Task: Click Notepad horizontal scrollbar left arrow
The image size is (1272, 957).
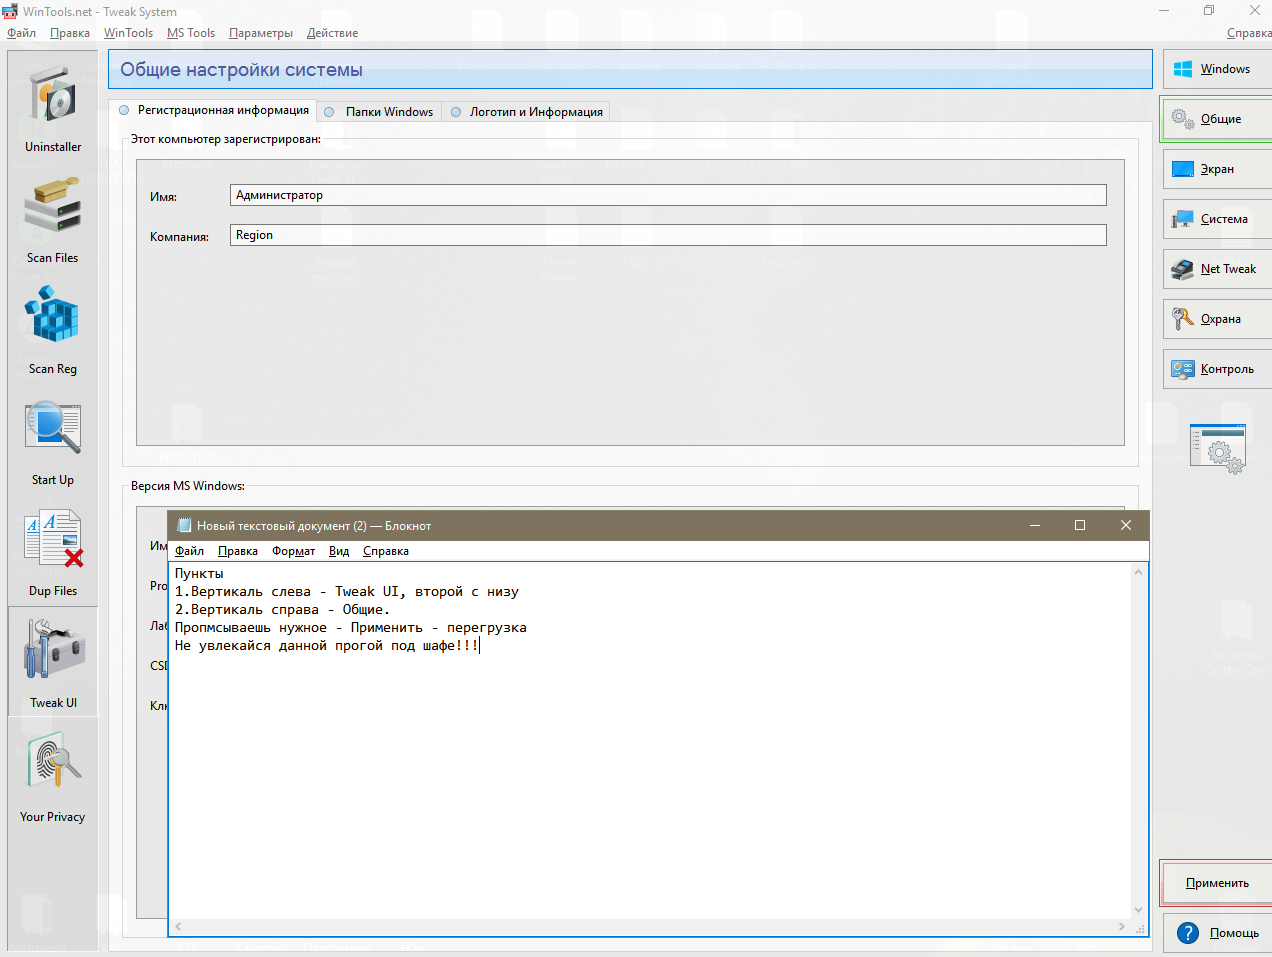Action: tap(178, 927)
